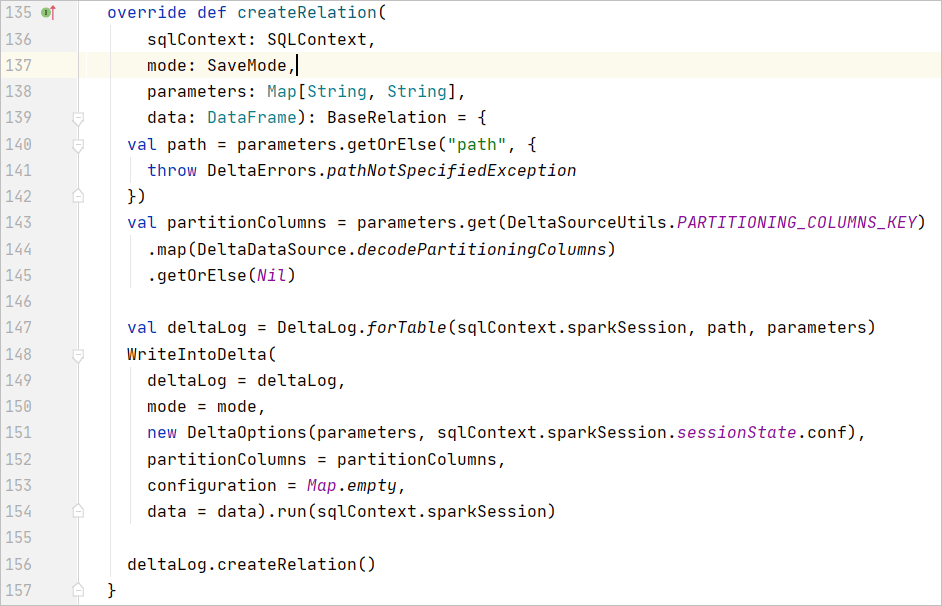Click pathNotSpecifiedException in the throw statement
This screenshot has width=942, height=606.
[x=451, y=170]
